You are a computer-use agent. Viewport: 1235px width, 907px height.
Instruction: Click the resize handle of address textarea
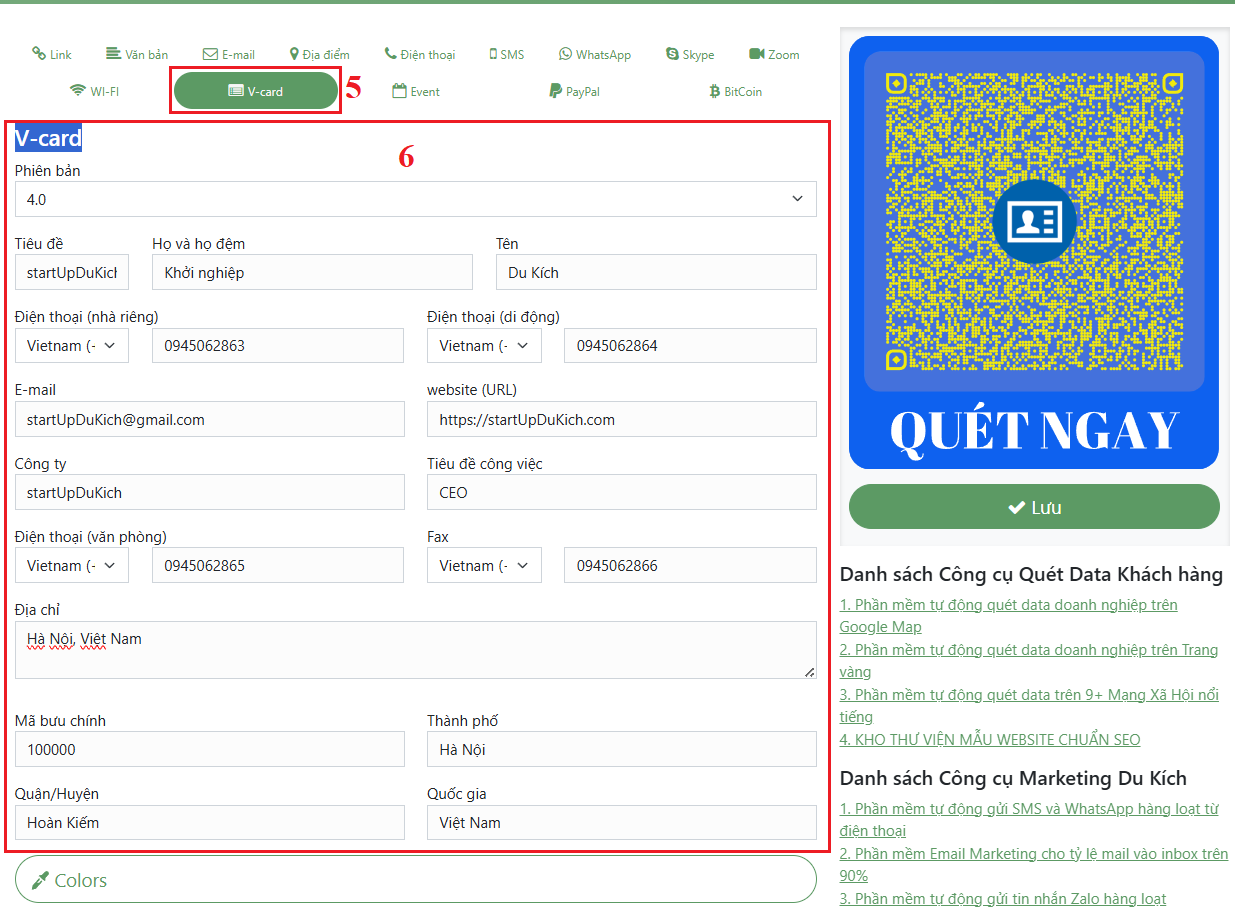810,673
